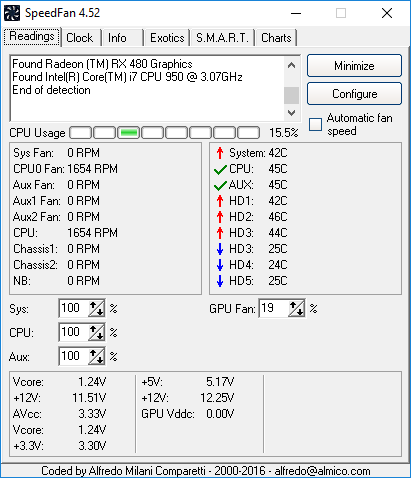The image size is (411, 478).
Task: Click the GPU Fan spinner arrows
Action: [x=297, y=308]
